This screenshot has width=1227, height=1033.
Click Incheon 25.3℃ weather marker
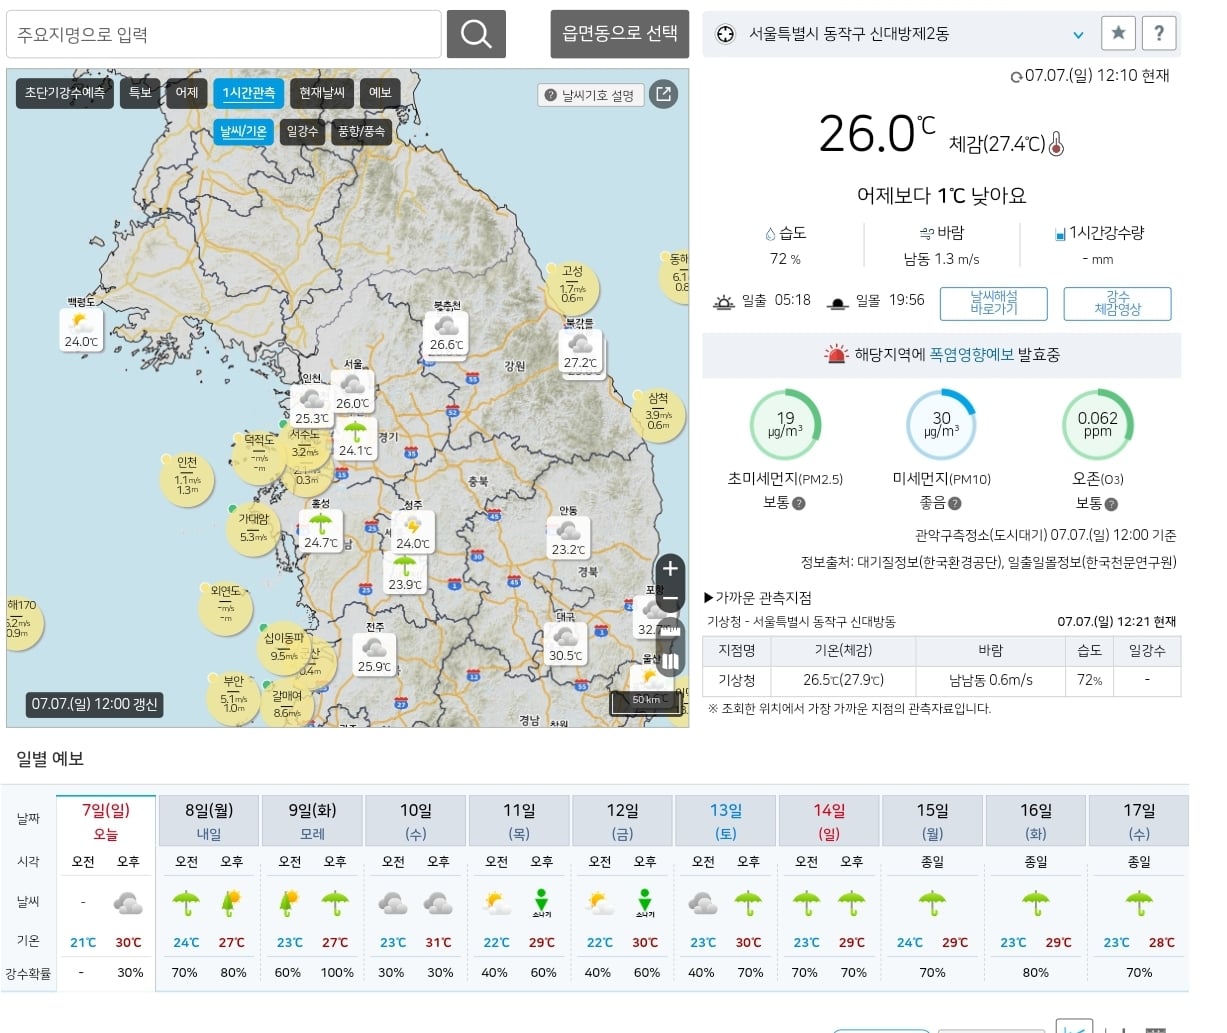coord(312,407)
